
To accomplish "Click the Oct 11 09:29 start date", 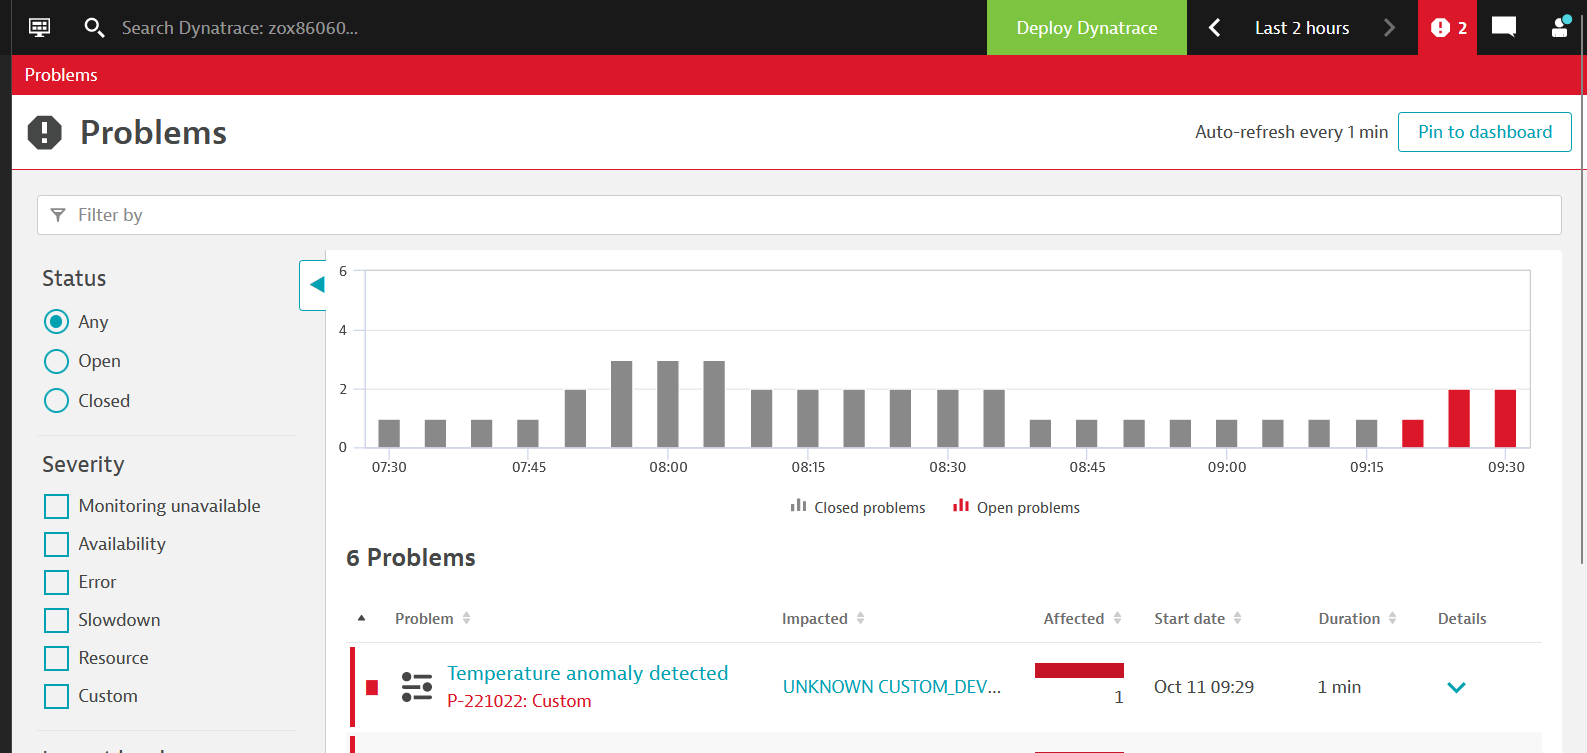I will (x=1204, y=687).
